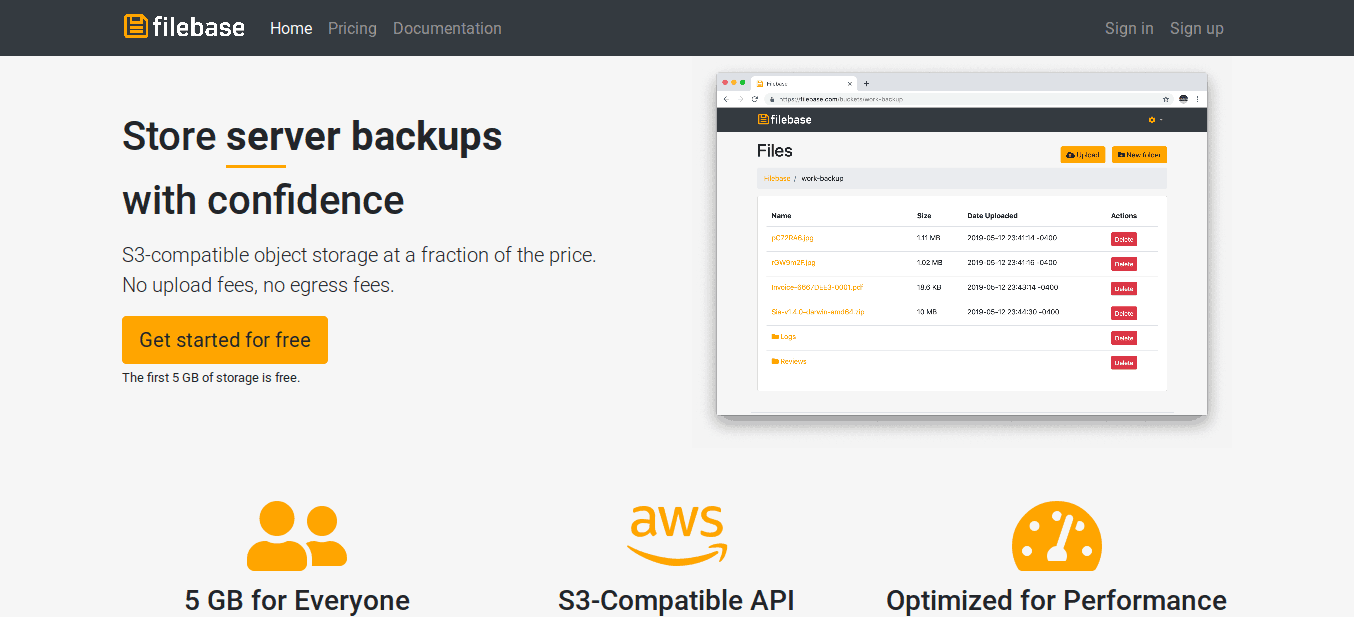
Task: Click the reload icon in the preview browser
Action: click(754, 99)
